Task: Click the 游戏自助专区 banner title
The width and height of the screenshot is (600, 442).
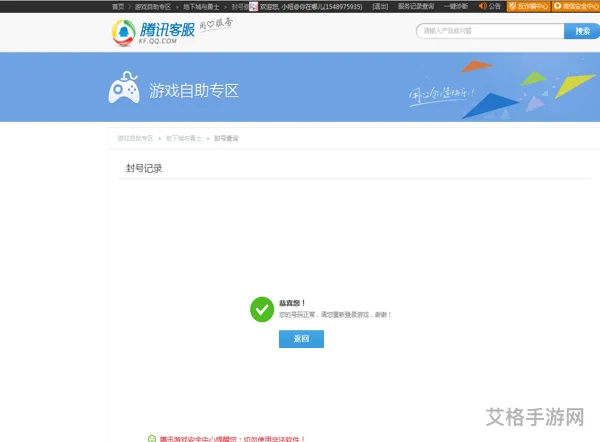Action: click(194, 91)
